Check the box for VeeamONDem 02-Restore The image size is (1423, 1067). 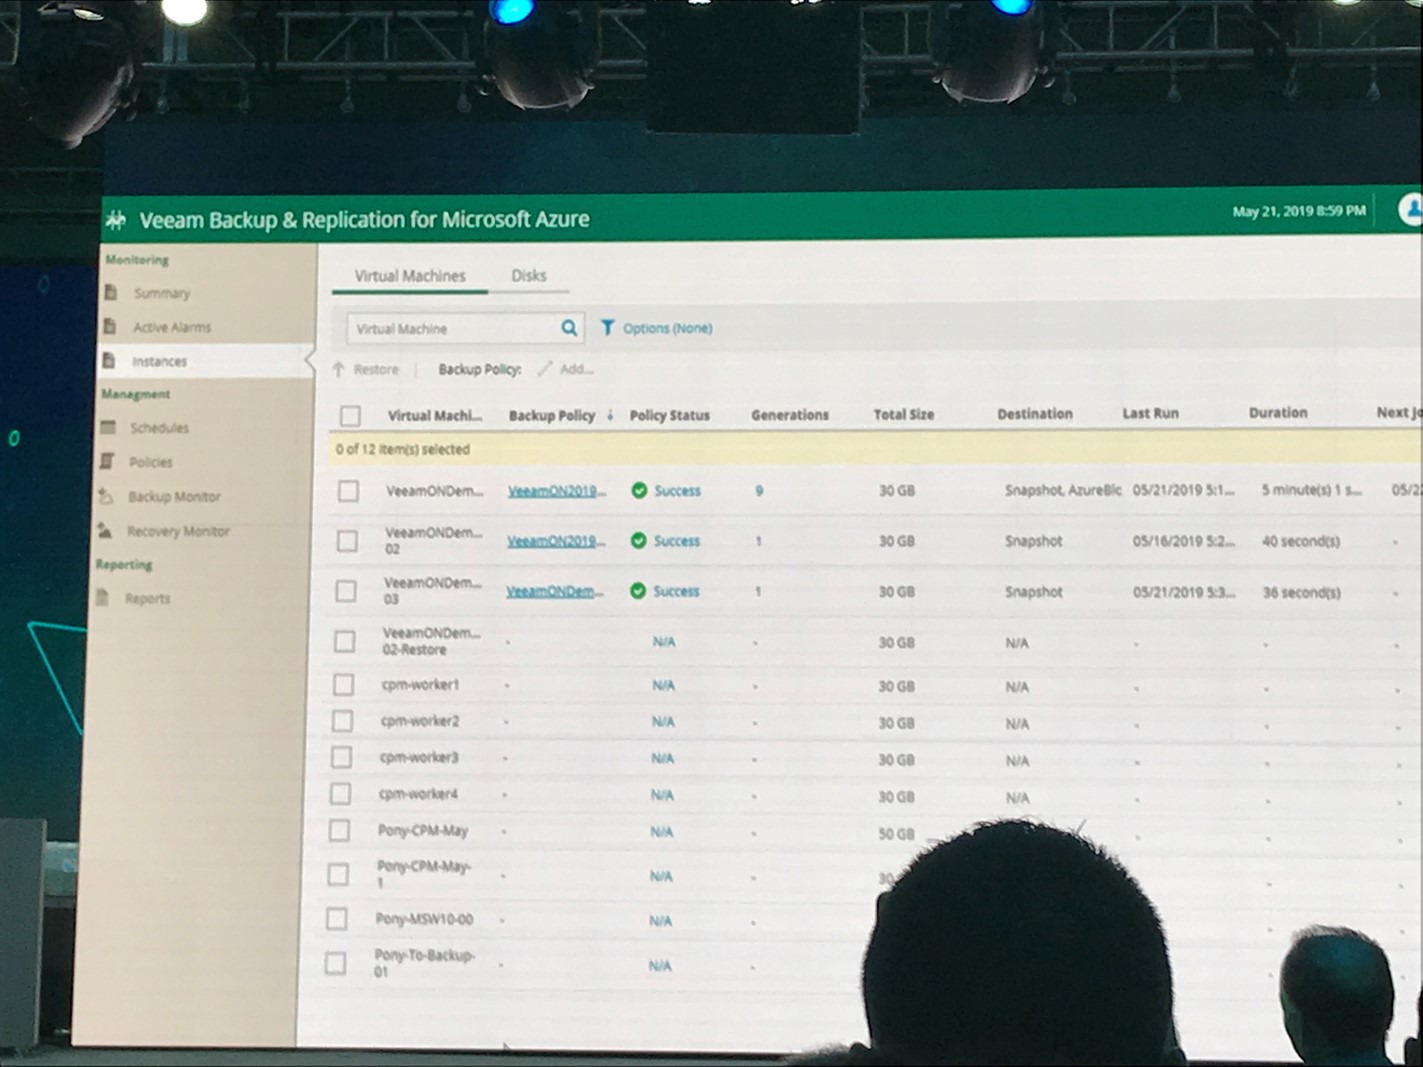click(345, 641)
